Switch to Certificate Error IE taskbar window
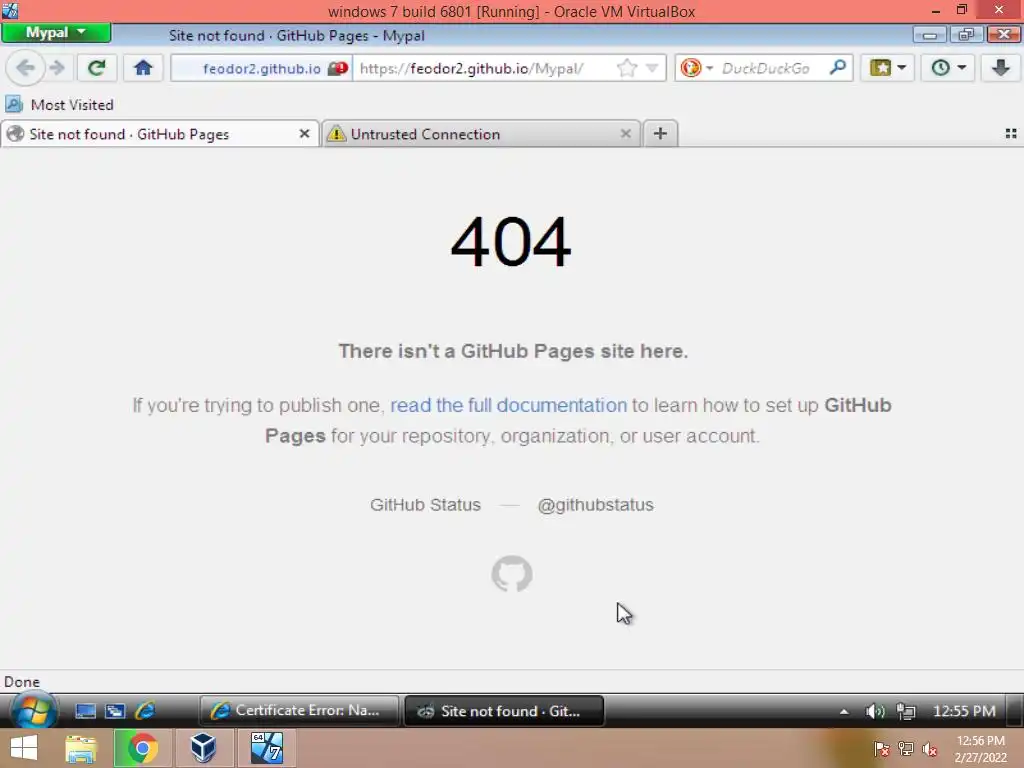 (x=299, y=711)
